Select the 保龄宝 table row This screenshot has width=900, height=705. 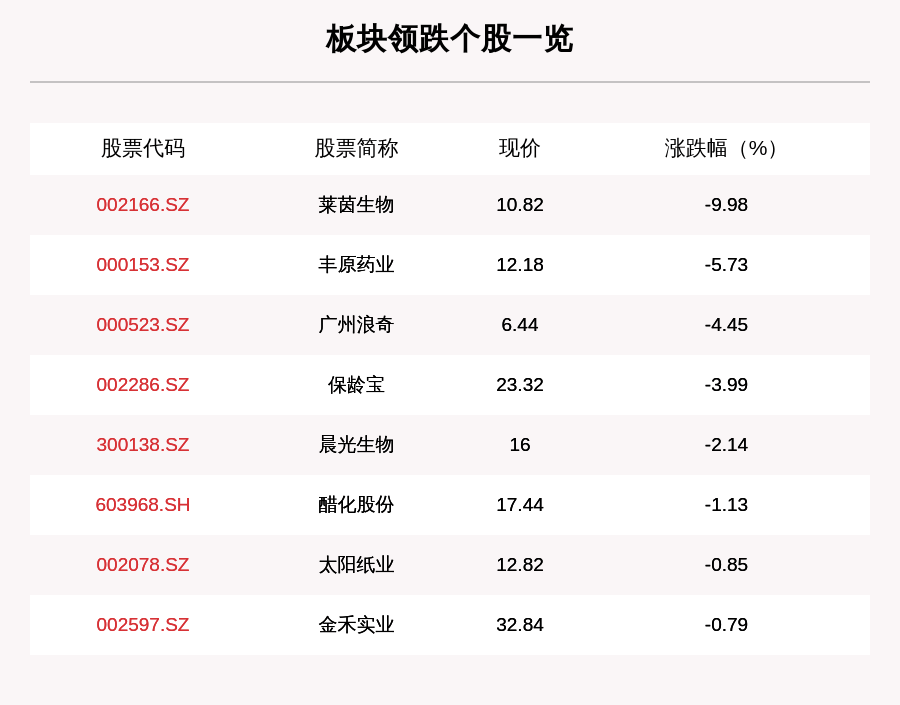click(450, 385)
